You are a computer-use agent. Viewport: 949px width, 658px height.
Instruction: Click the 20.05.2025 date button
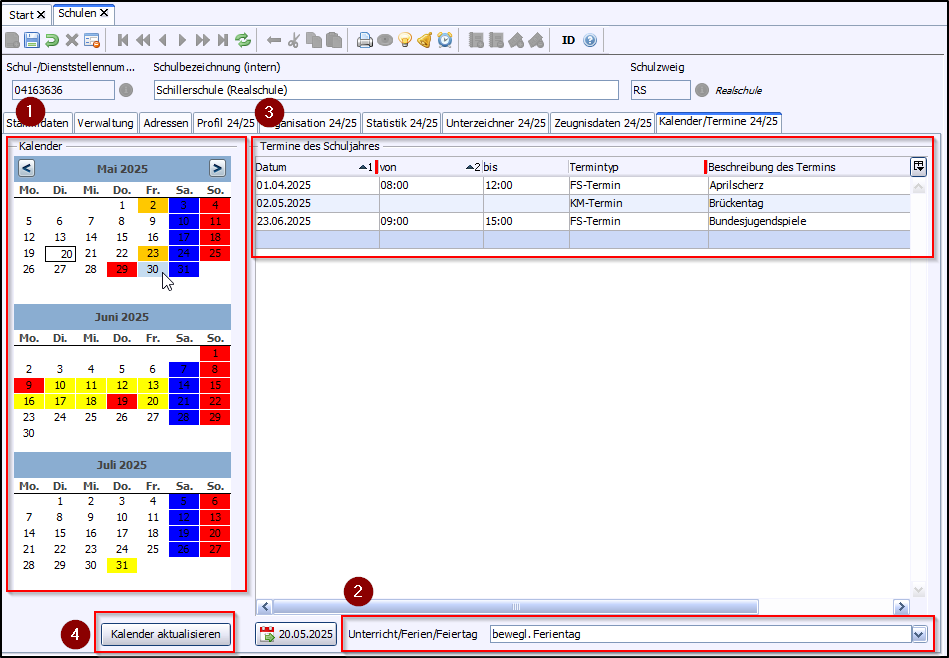[297, 634]
